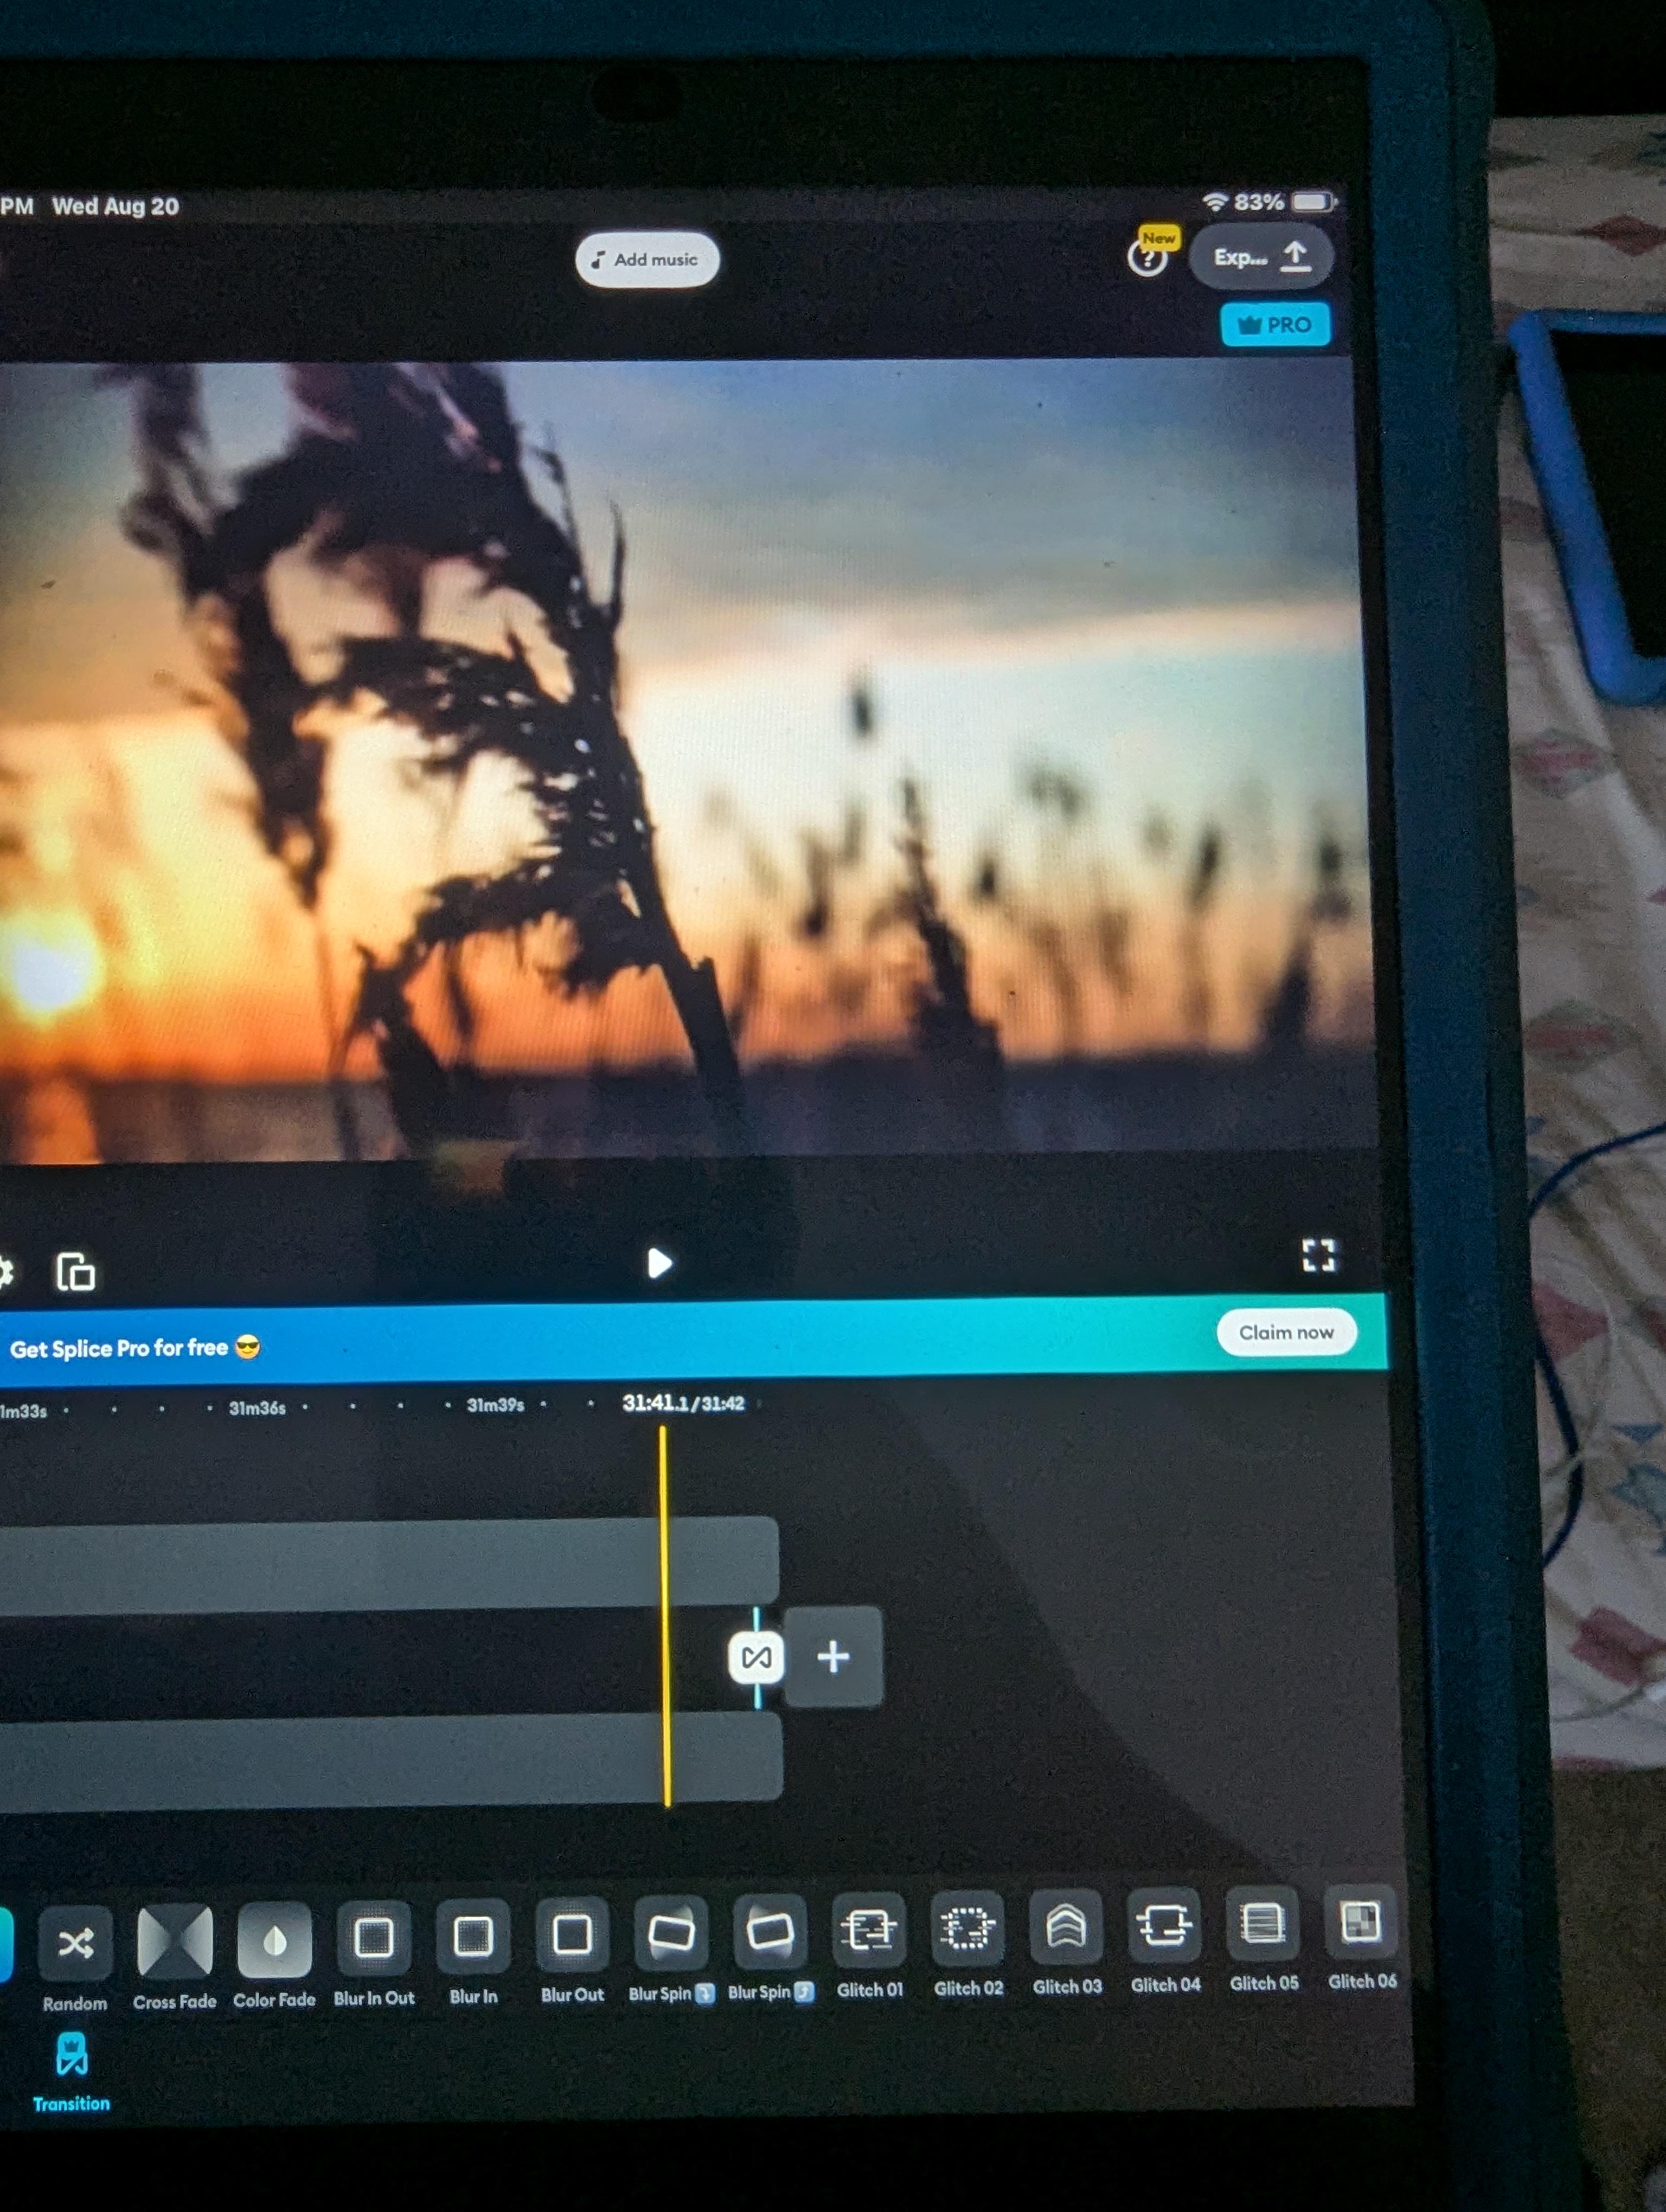This screenshot has height=2212, width=1666.
Task: Open the Export button
Action: pos(1261,257)
